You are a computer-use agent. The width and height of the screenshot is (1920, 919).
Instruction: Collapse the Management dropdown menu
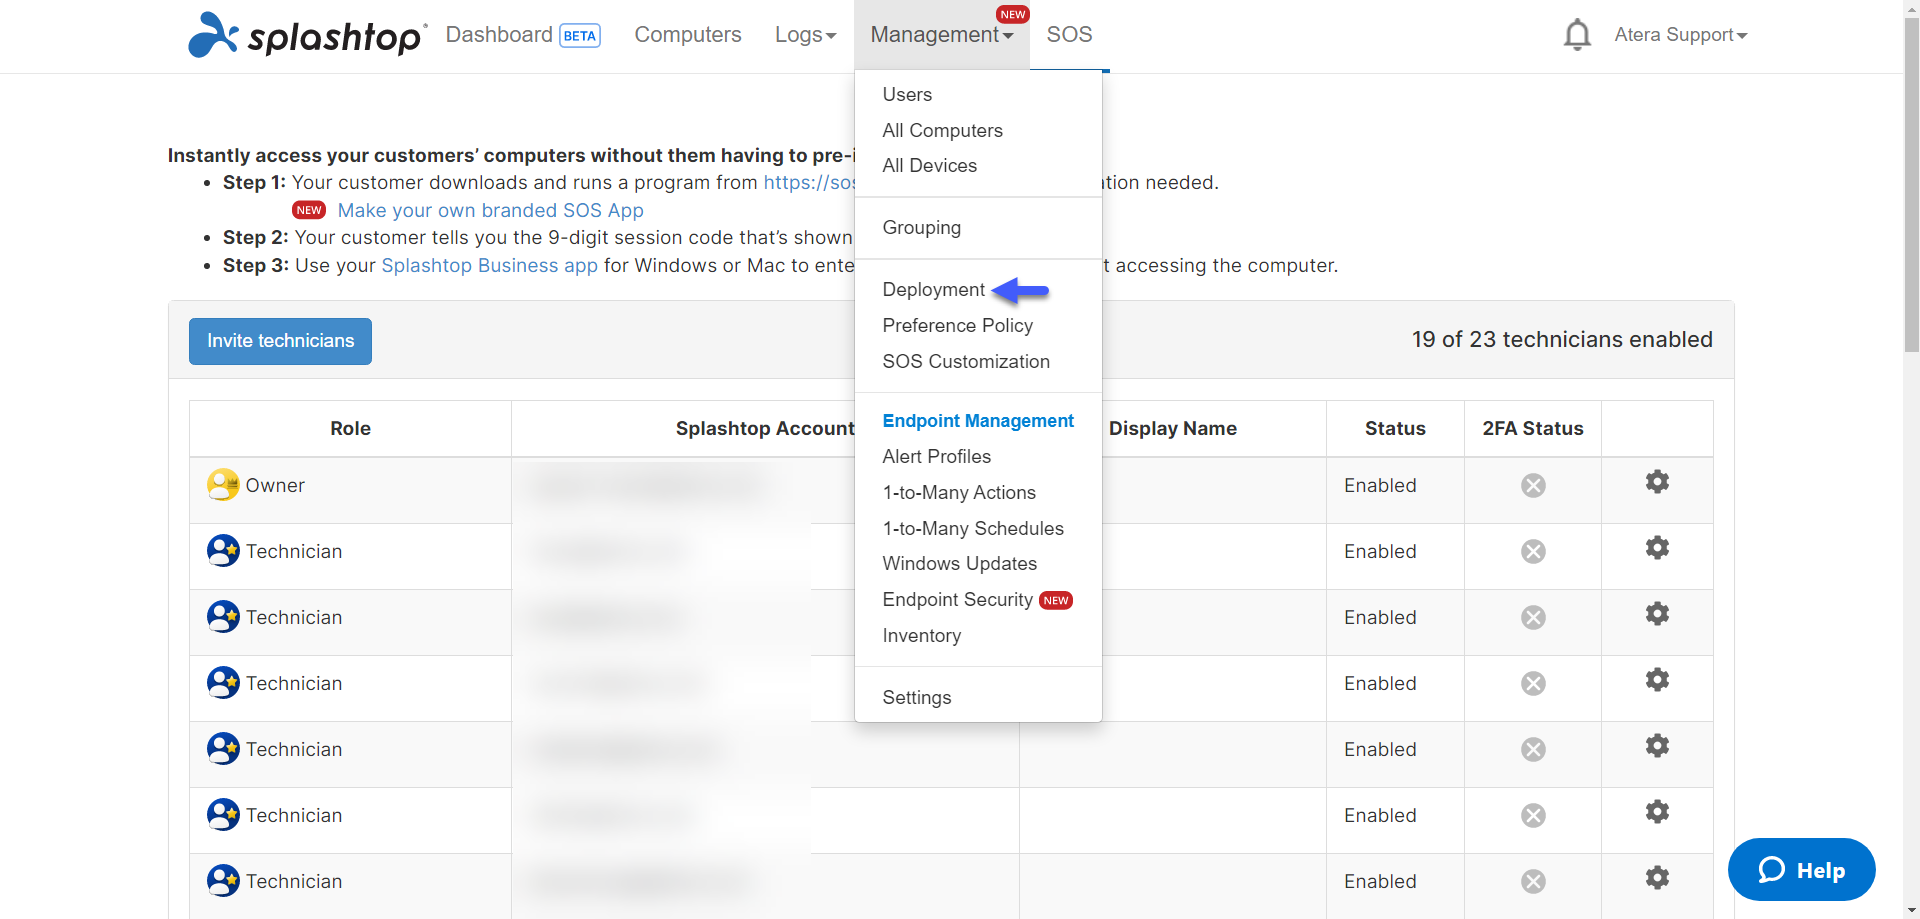[942, 35]
